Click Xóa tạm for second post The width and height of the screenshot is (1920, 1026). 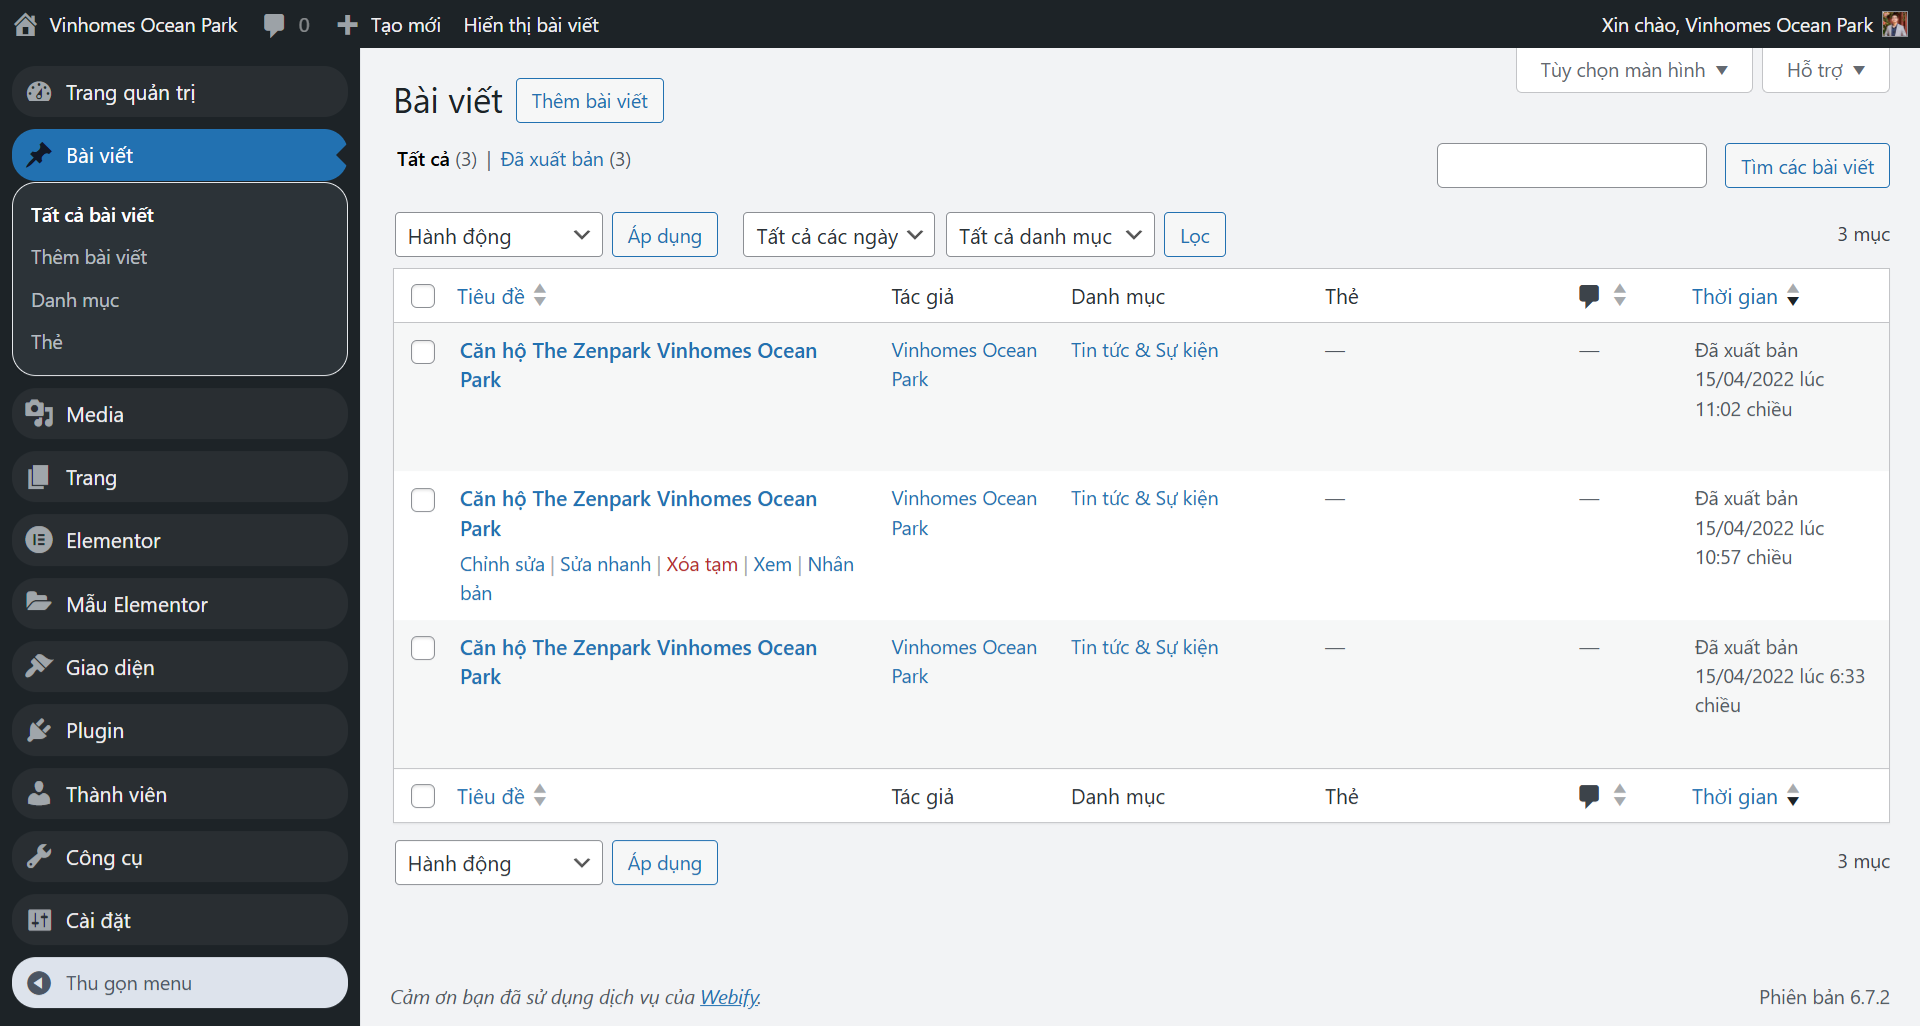(702, 564)
